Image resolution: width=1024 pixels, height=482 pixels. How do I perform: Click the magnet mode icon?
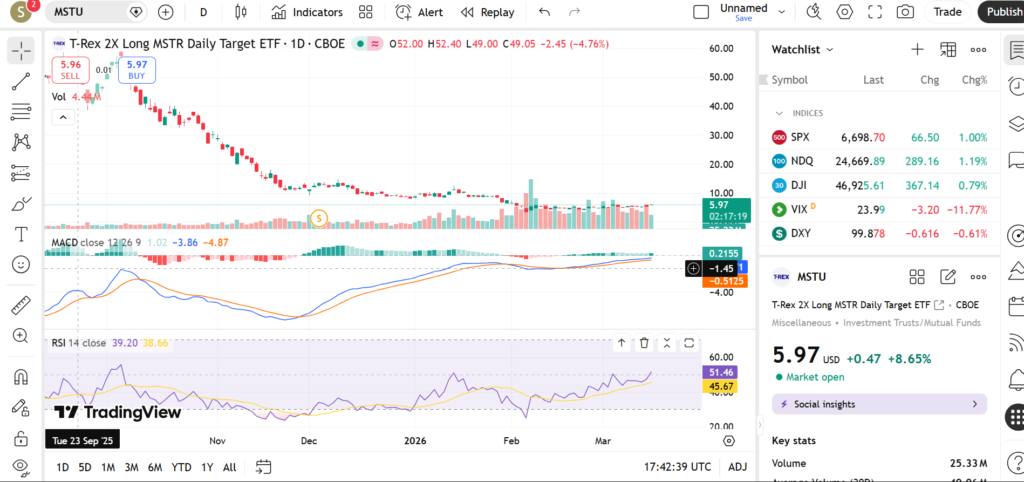click(x=21, y=378)
